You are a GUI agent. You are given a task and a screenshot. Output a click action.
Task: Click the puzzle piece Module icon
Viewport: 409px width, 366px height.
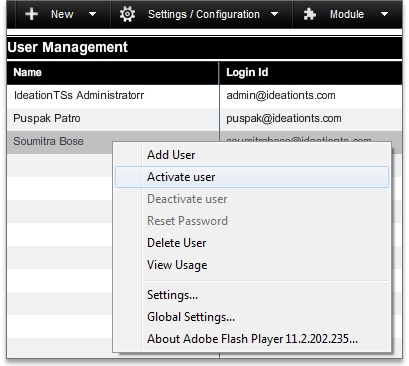310,14
